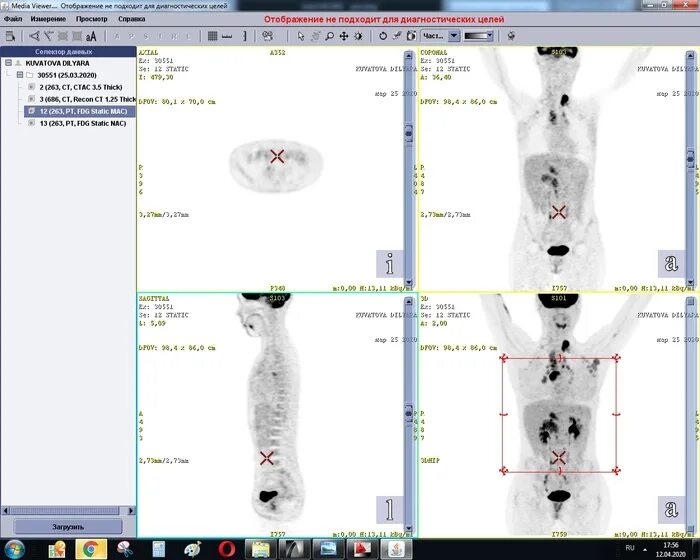The height and width of the screenshot is (560, 700).
Task: Select the arrow pointer tool
Action: click(x=301, y=36)
